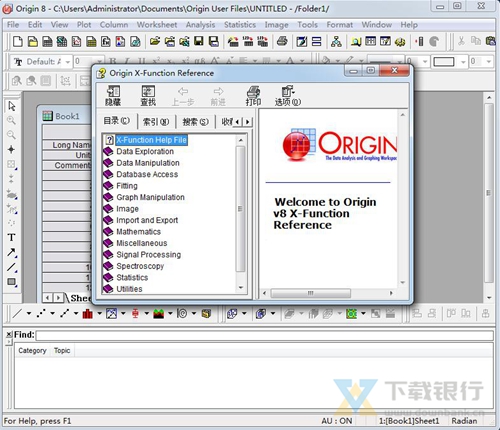Select the Text tool
The image size is (500, 430).
[12, 237]
